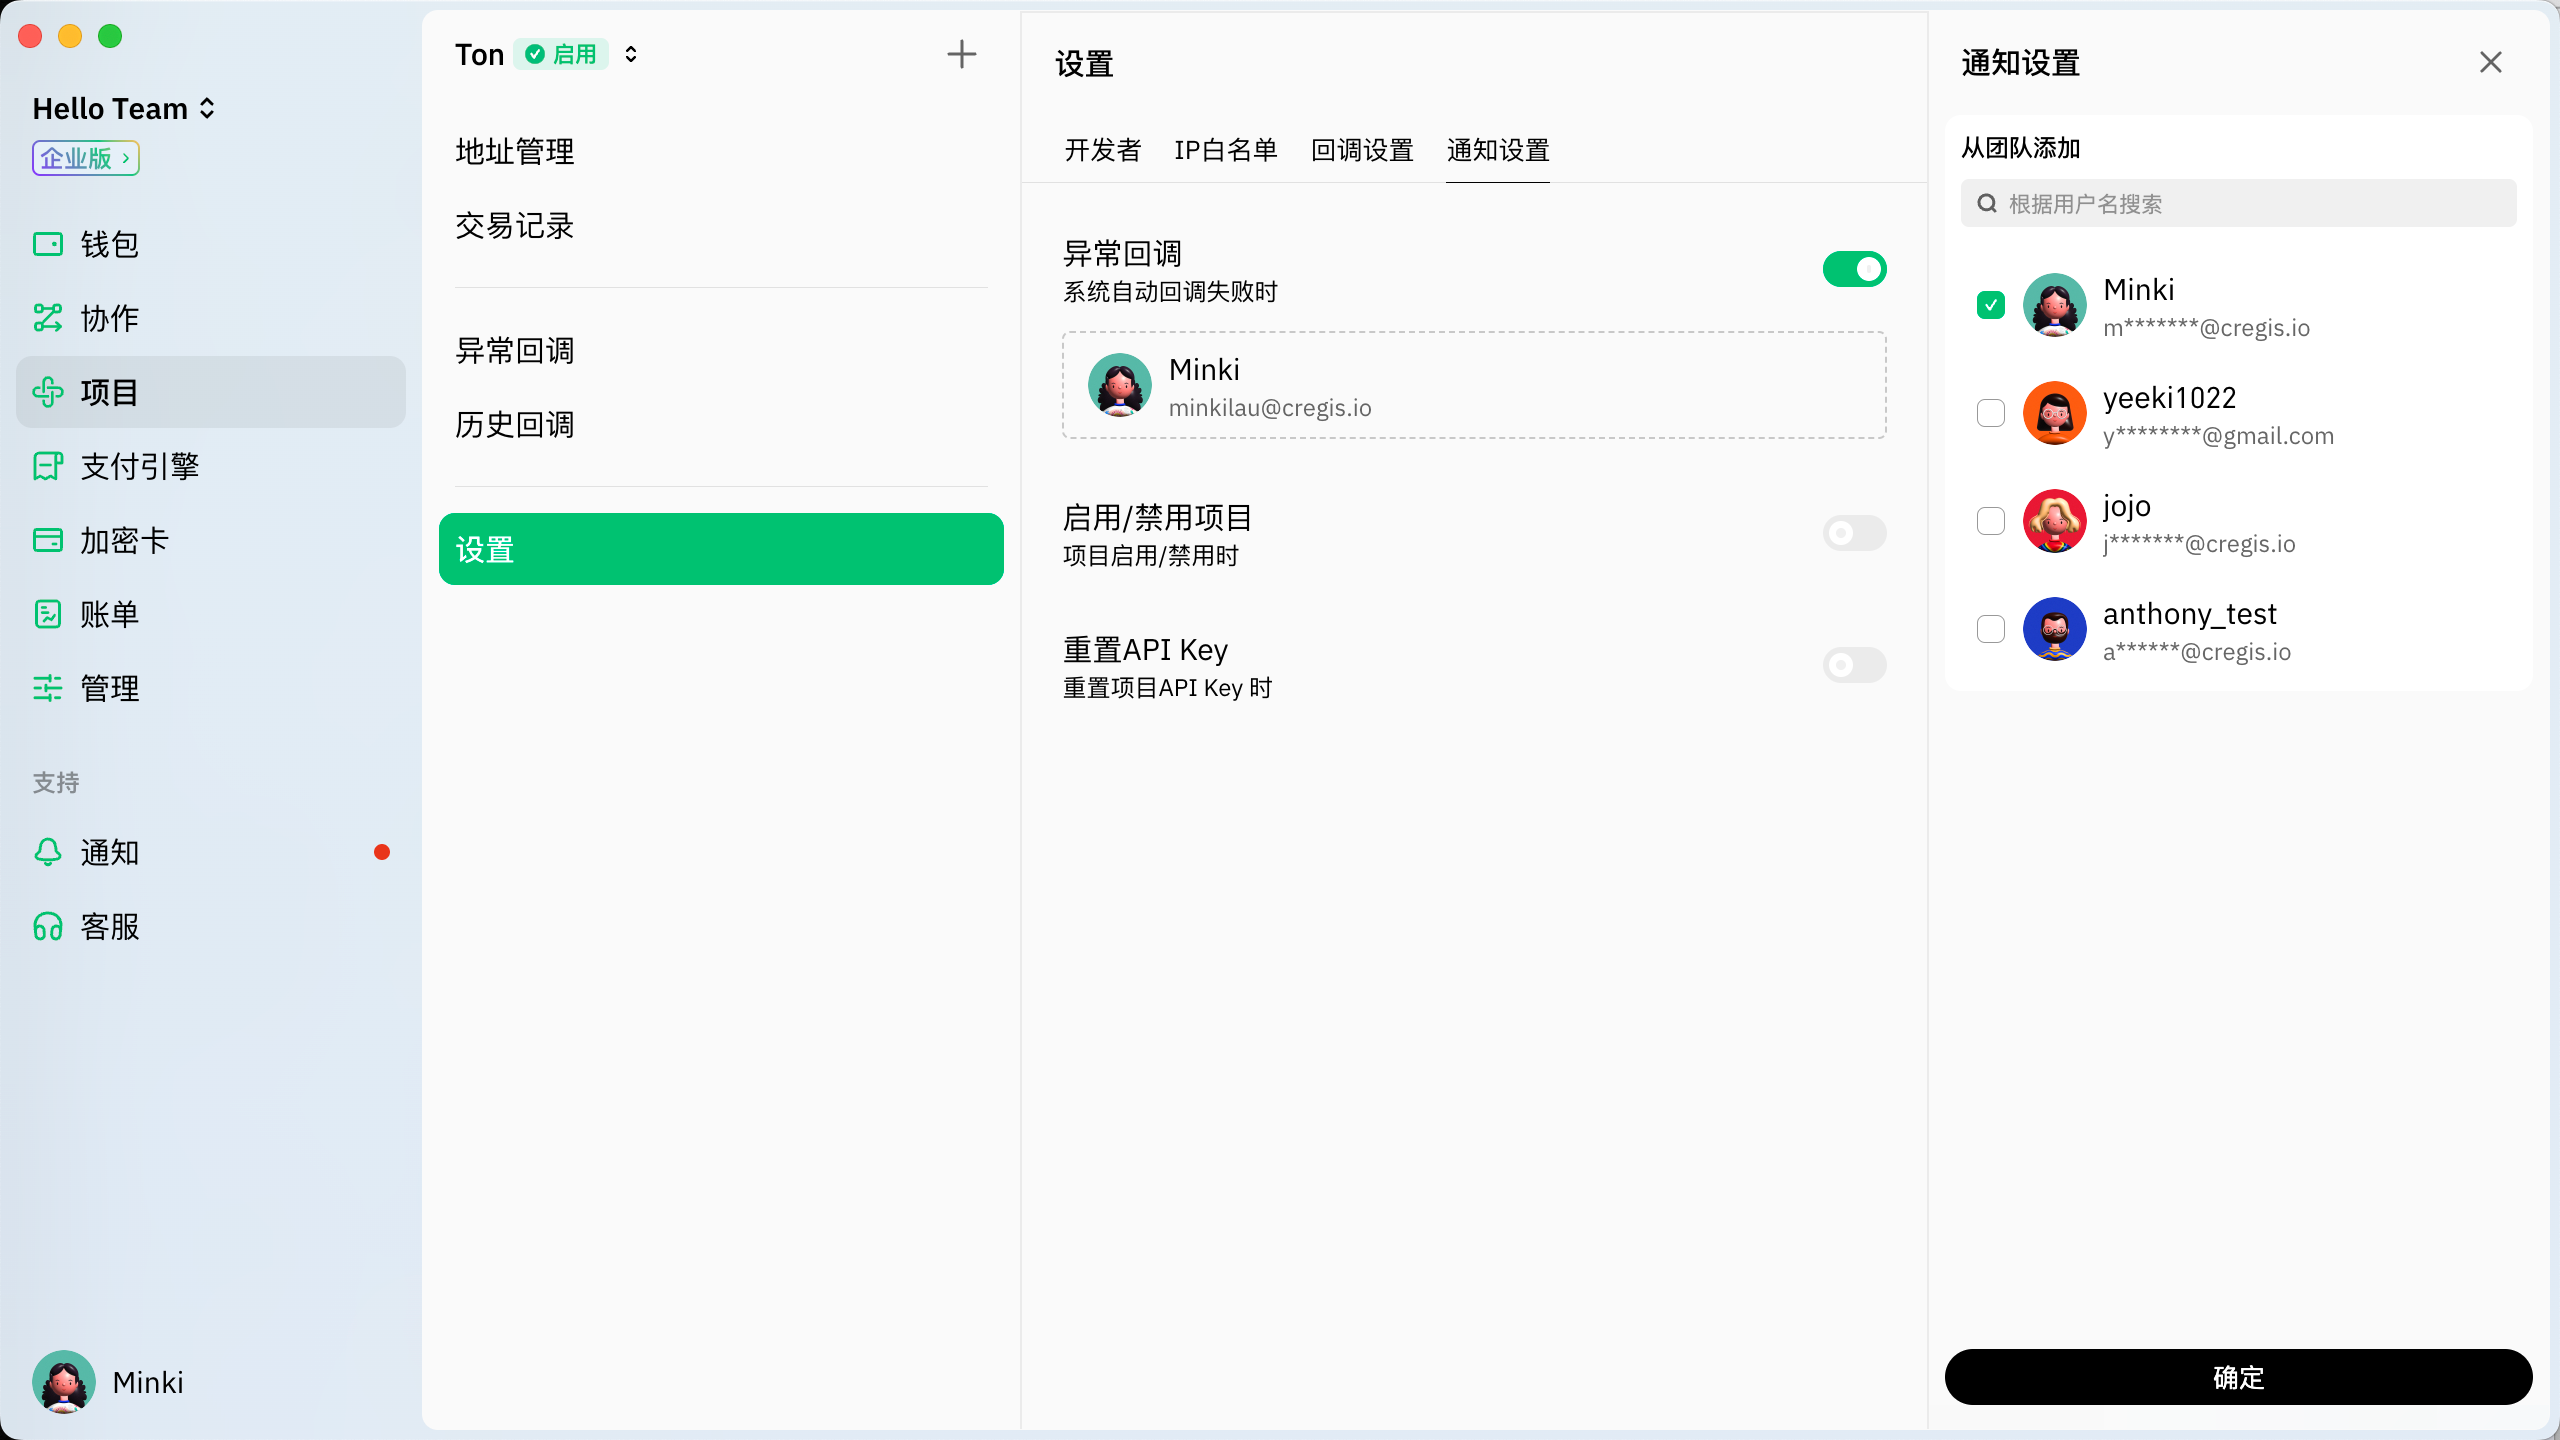Focus the 根据用户名搜索 search field
Viewport: 2560px width, 1440px height.
(2250, 204)
